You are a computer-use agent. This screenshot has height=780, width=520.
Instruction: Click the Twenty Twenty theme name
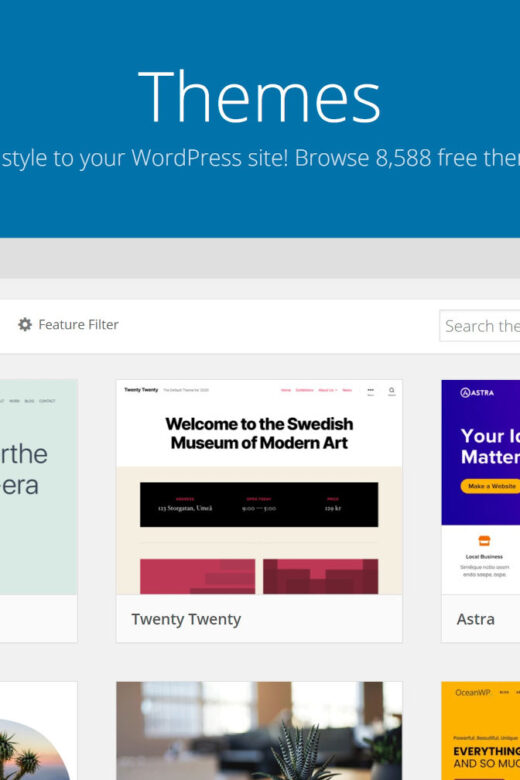click(186, 619)
